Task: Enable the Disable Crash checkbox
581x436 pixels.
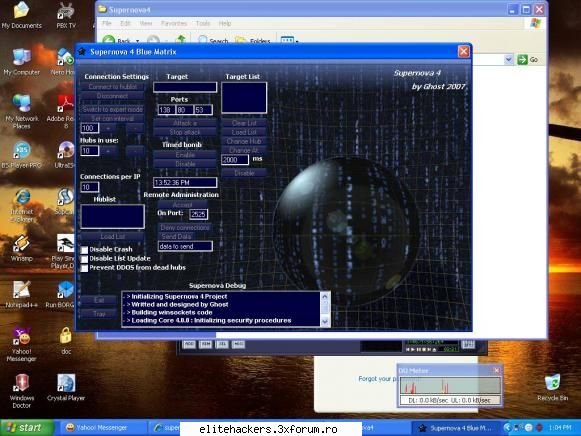Action: pos(84,250)
